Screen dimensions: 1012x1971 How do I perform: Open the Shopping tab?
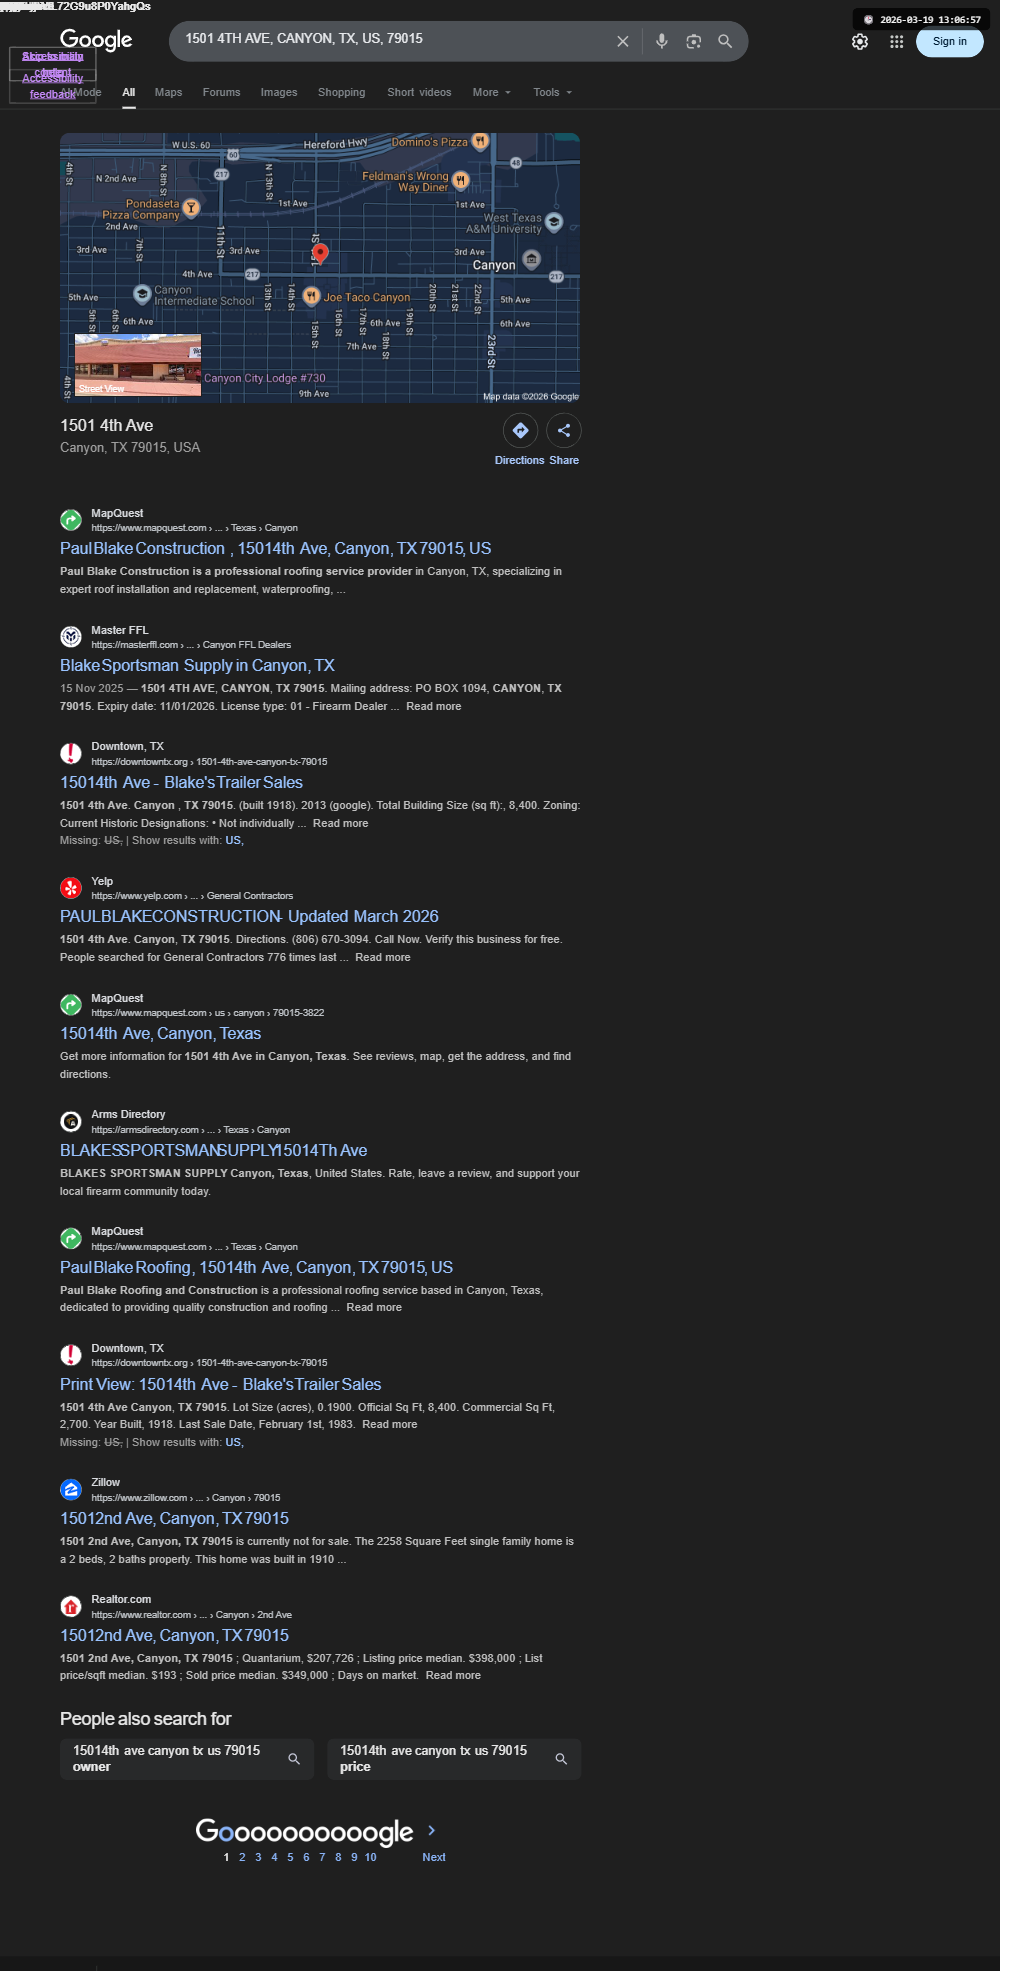pos(341,92)
